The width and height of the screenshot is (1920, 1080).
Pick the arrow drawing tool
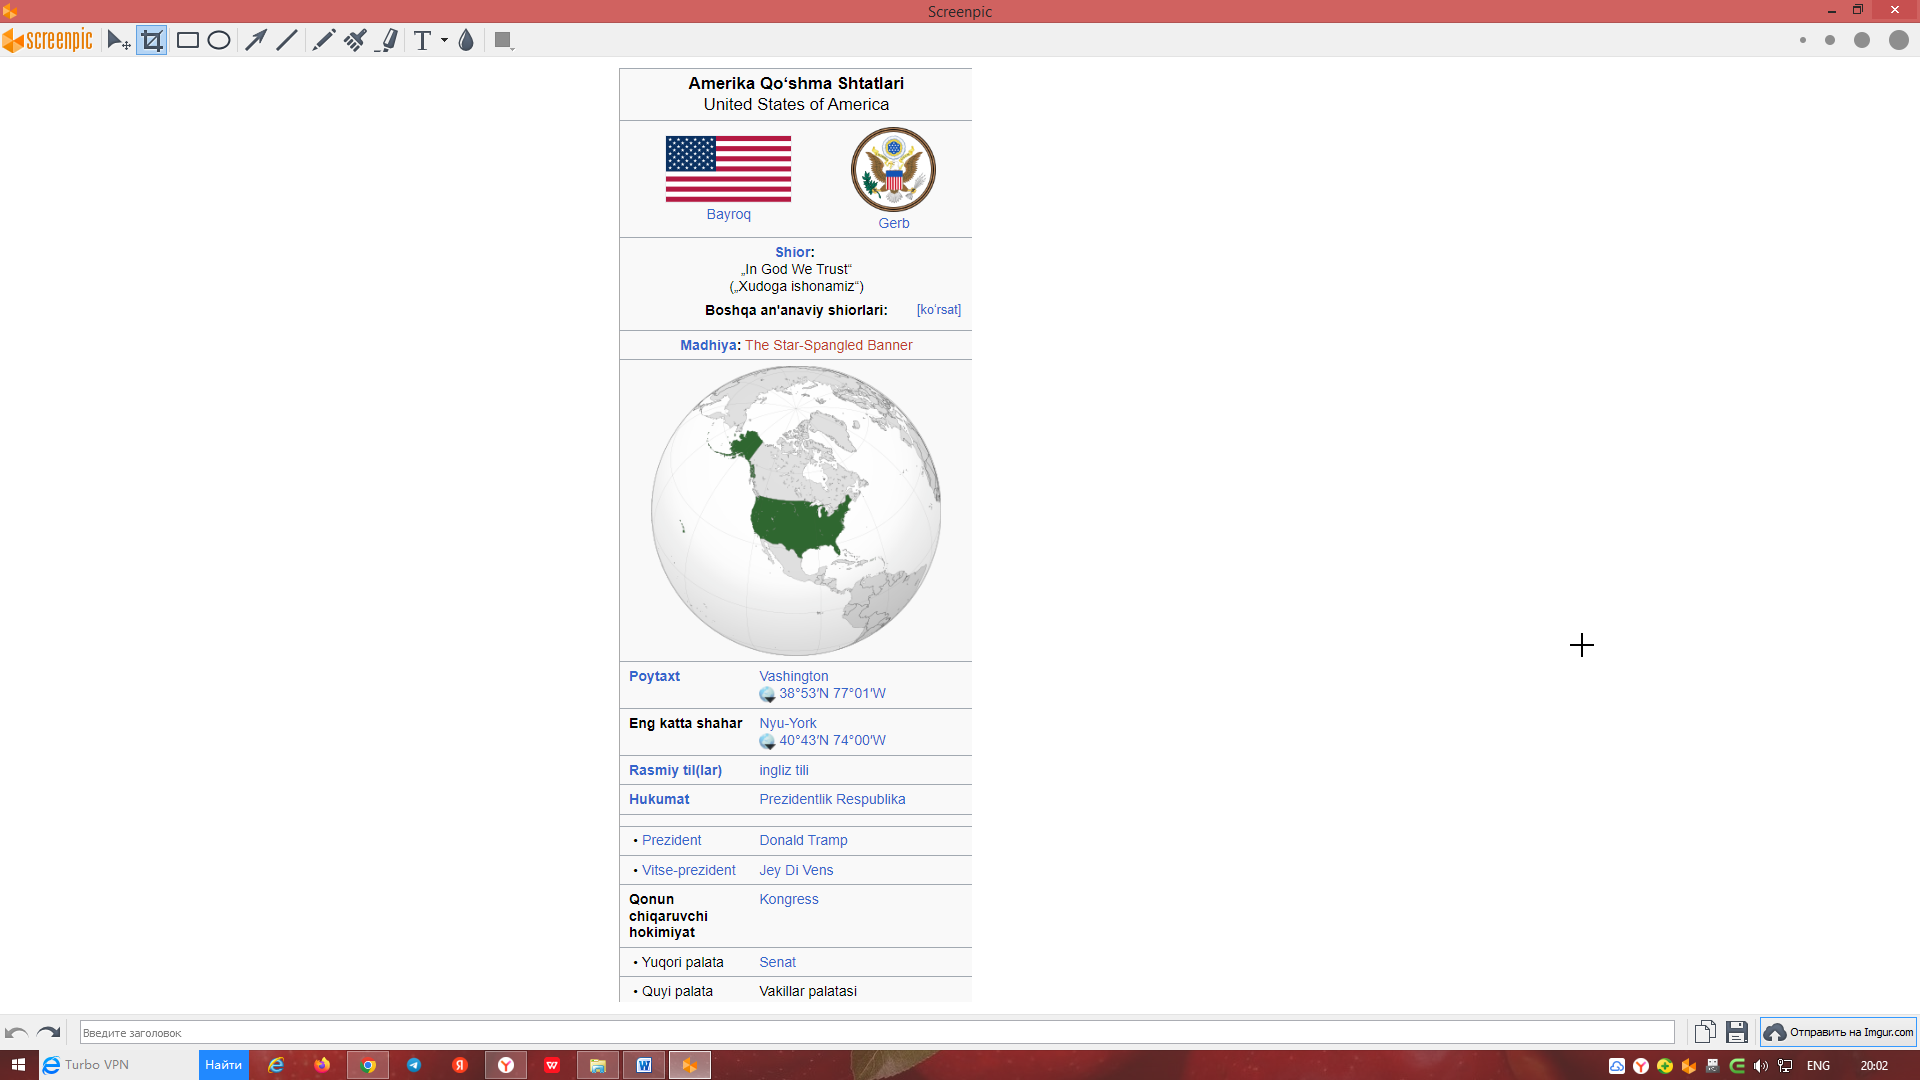256,41
